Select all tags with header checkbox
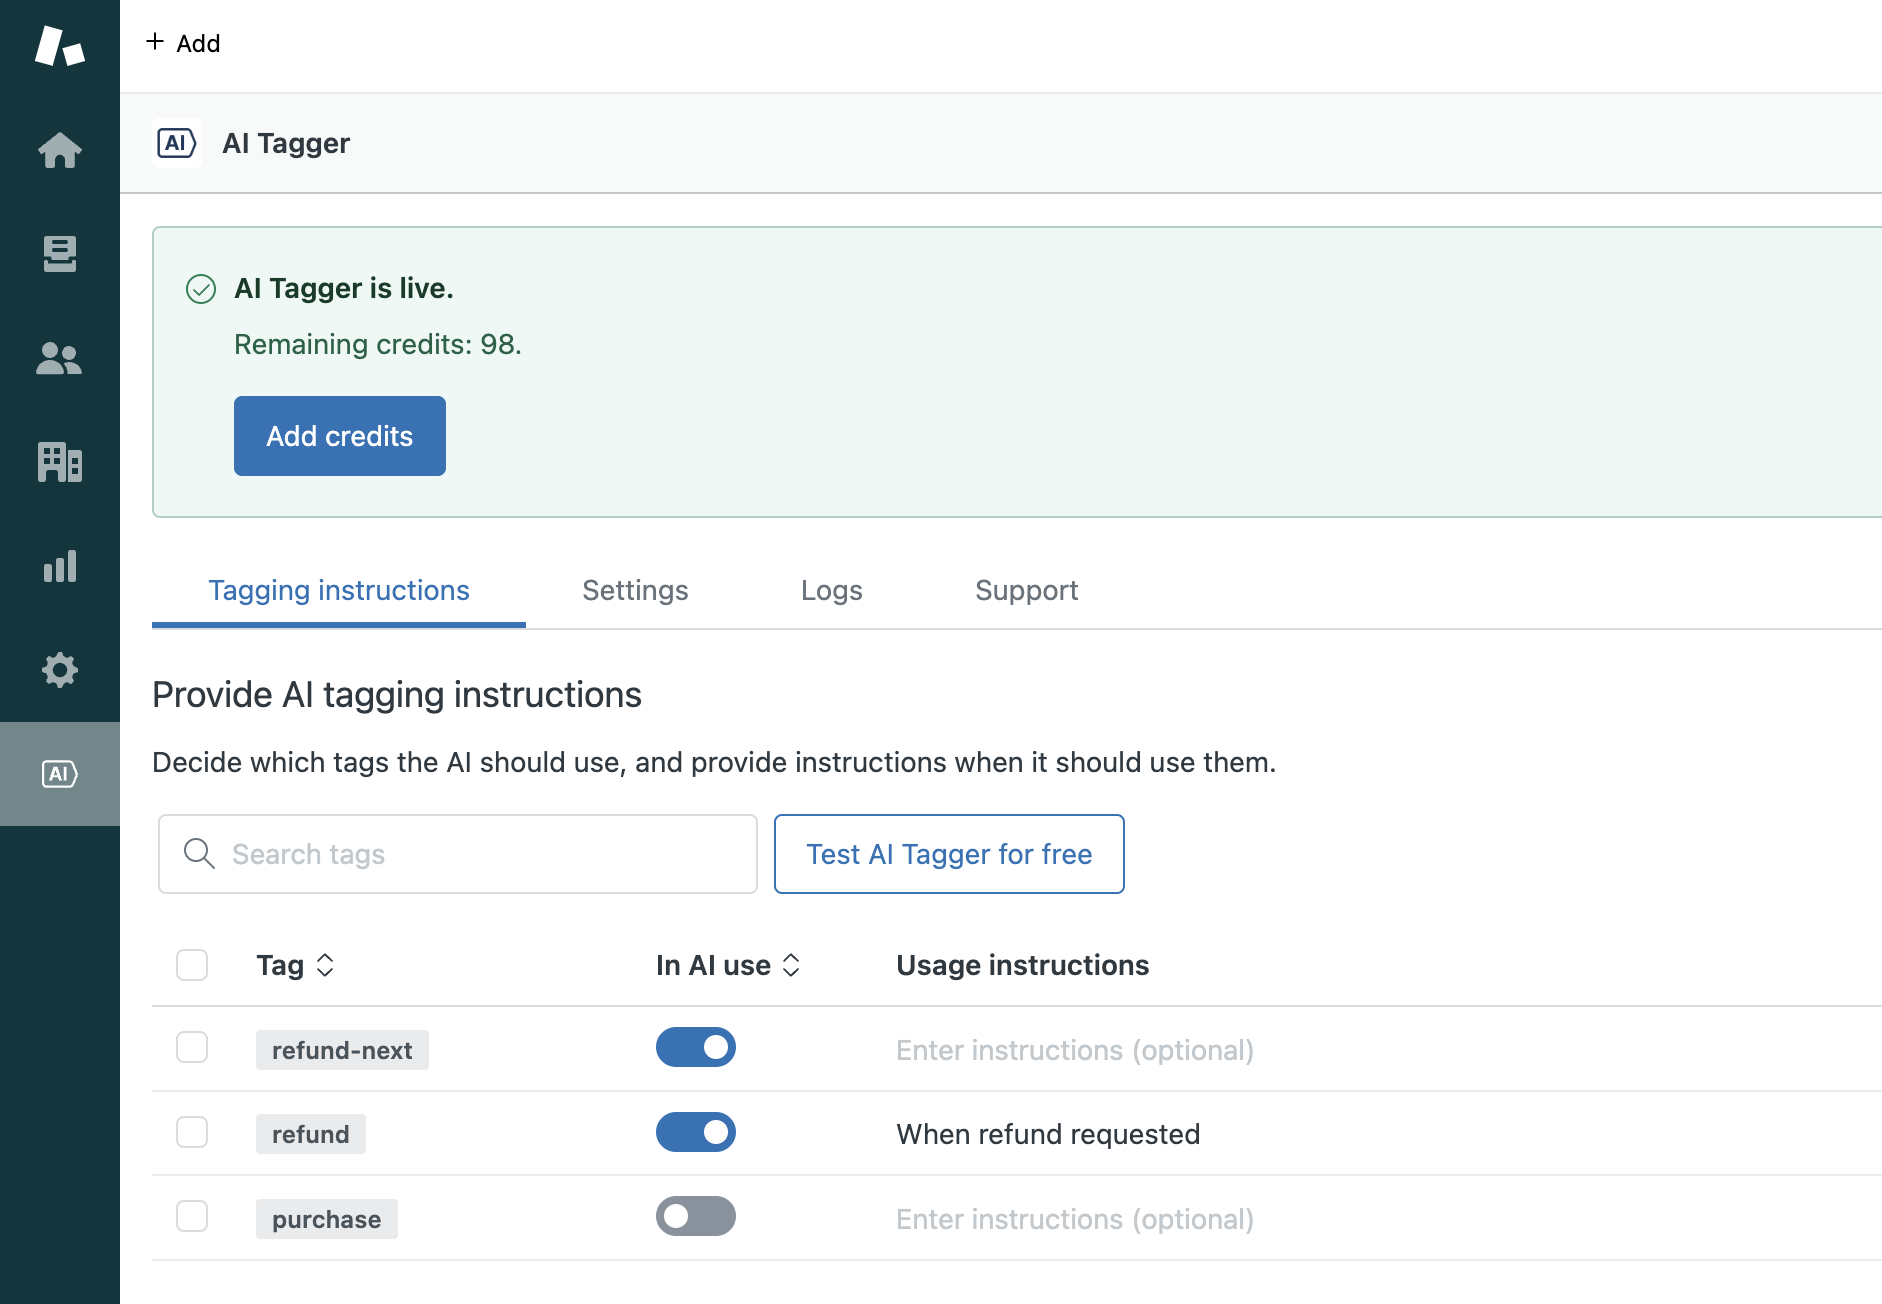This screenshot has height=1304, width=1882. click(x=192, y=965)
